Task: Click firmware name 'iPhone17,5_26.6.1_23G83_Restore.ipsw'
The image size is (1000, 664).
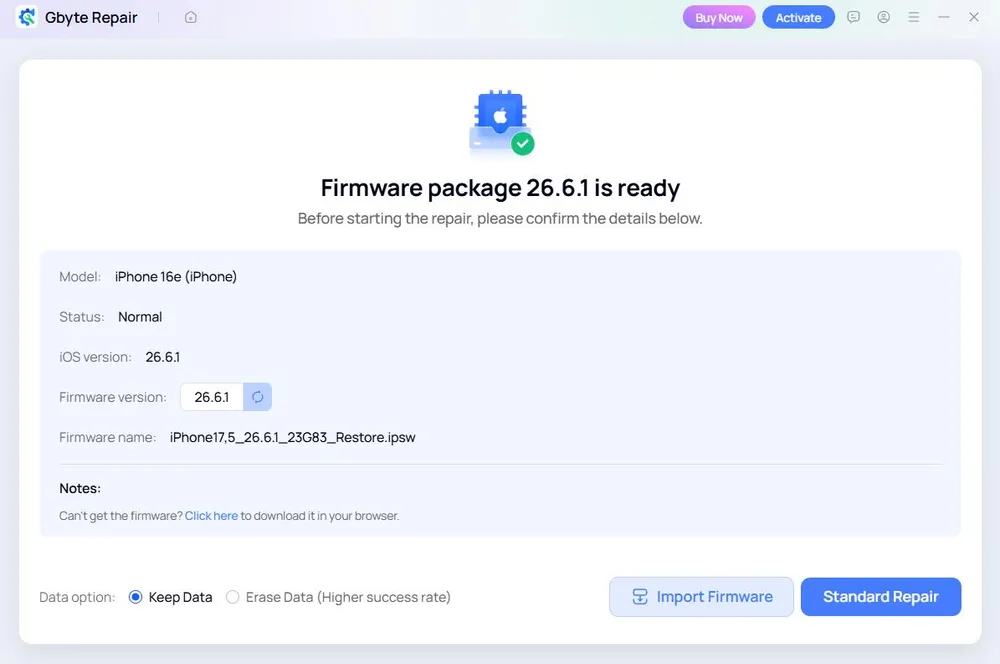Action: click(x=293, y=438)
